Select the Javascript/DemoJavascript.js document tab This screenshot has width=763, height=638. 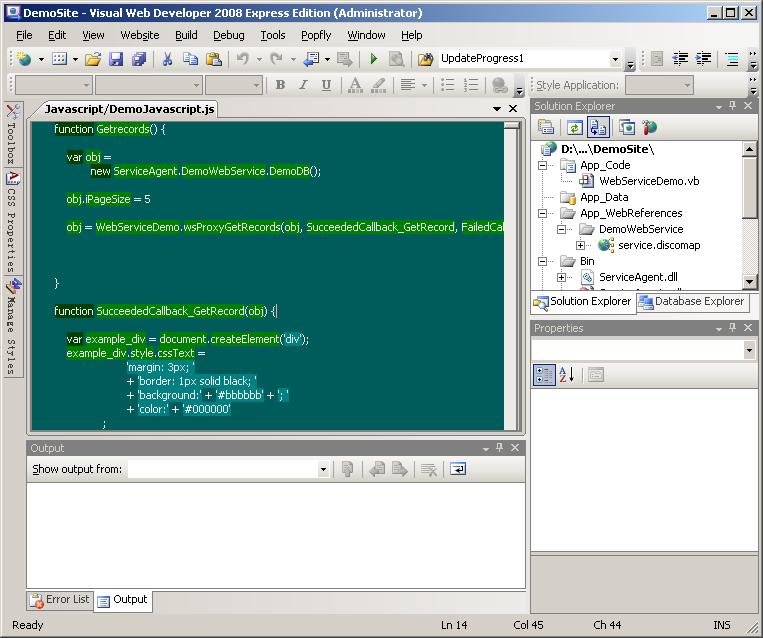(x=129, y=109)
